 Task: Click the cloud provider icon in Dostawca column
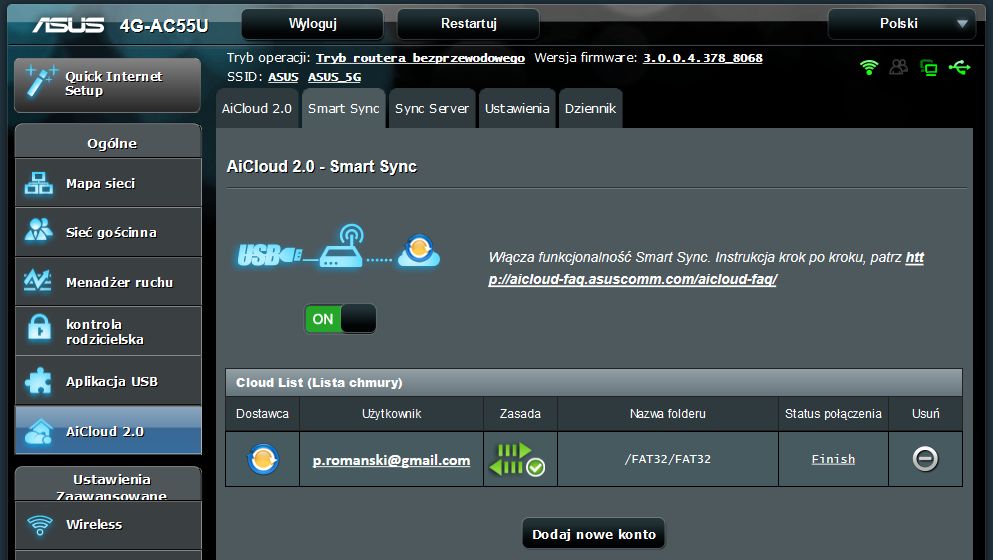pyautogui.click(x=263, y=459)
